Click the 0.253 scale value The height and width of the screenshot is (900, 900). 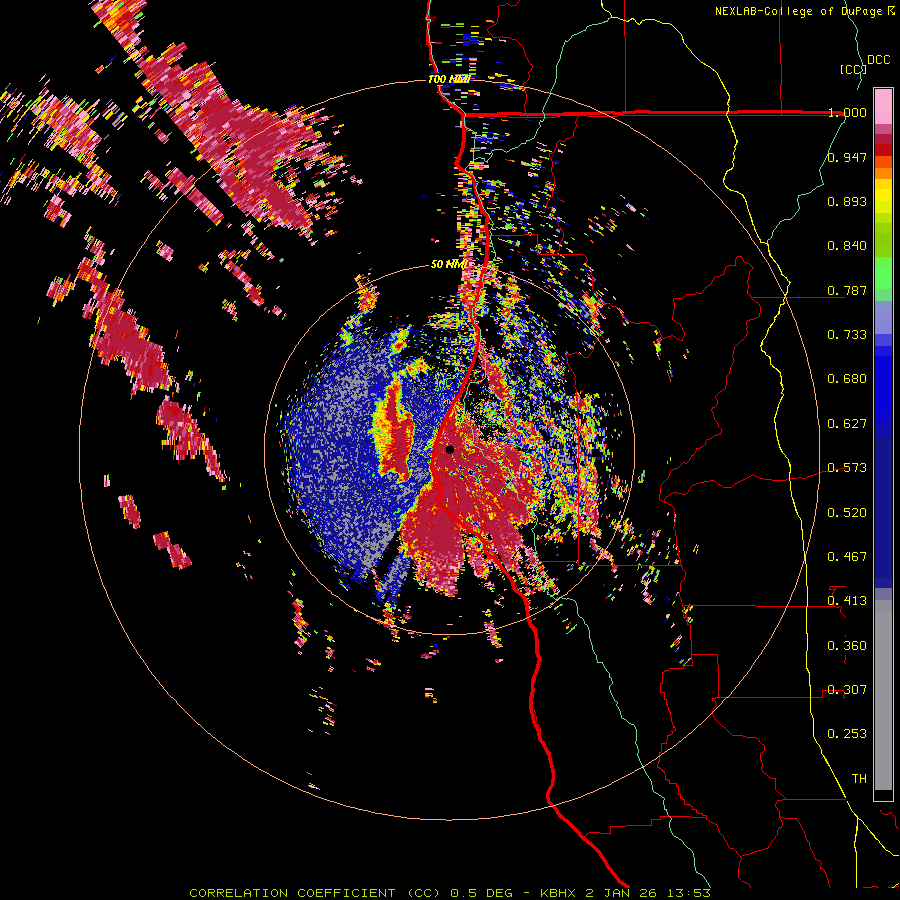point(847,734)
